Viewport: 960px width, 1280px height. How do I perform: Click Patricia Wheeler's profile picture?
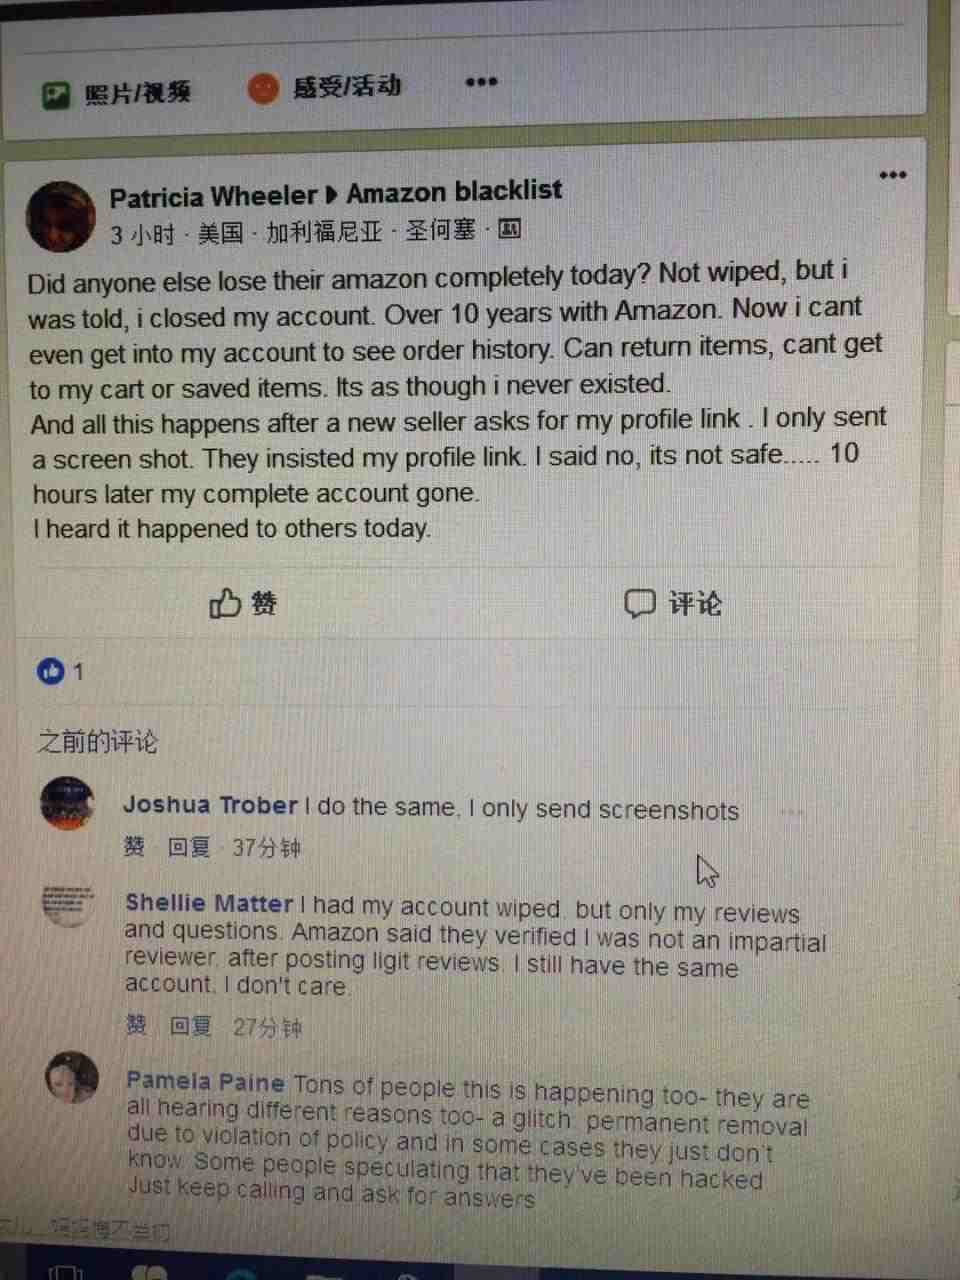click(x=60, y=217)
